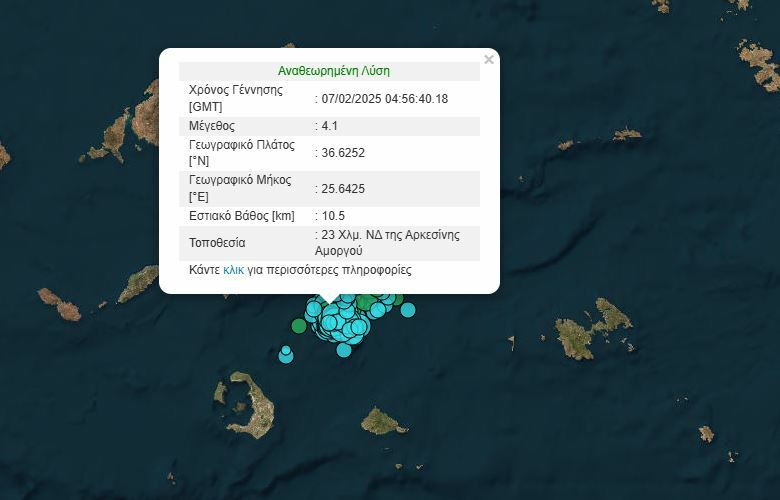Click the cyan marker below the main cluster

coord(344,349)
